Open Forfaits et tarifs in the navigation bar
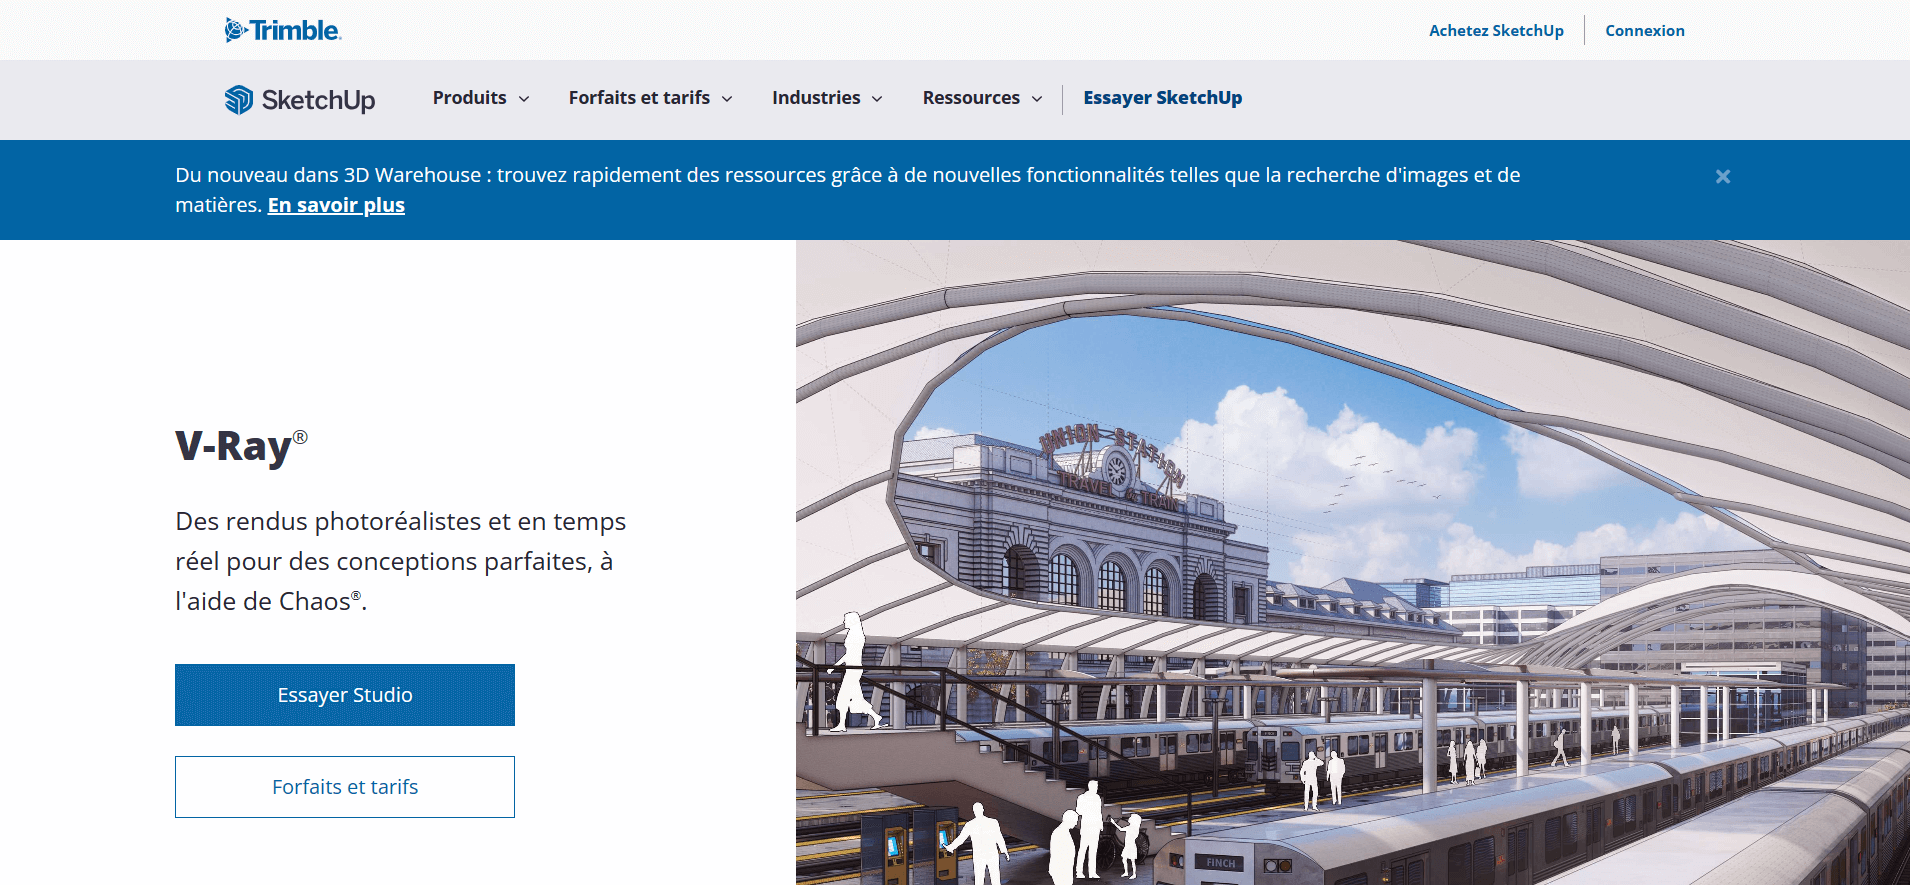 point(639,98)
